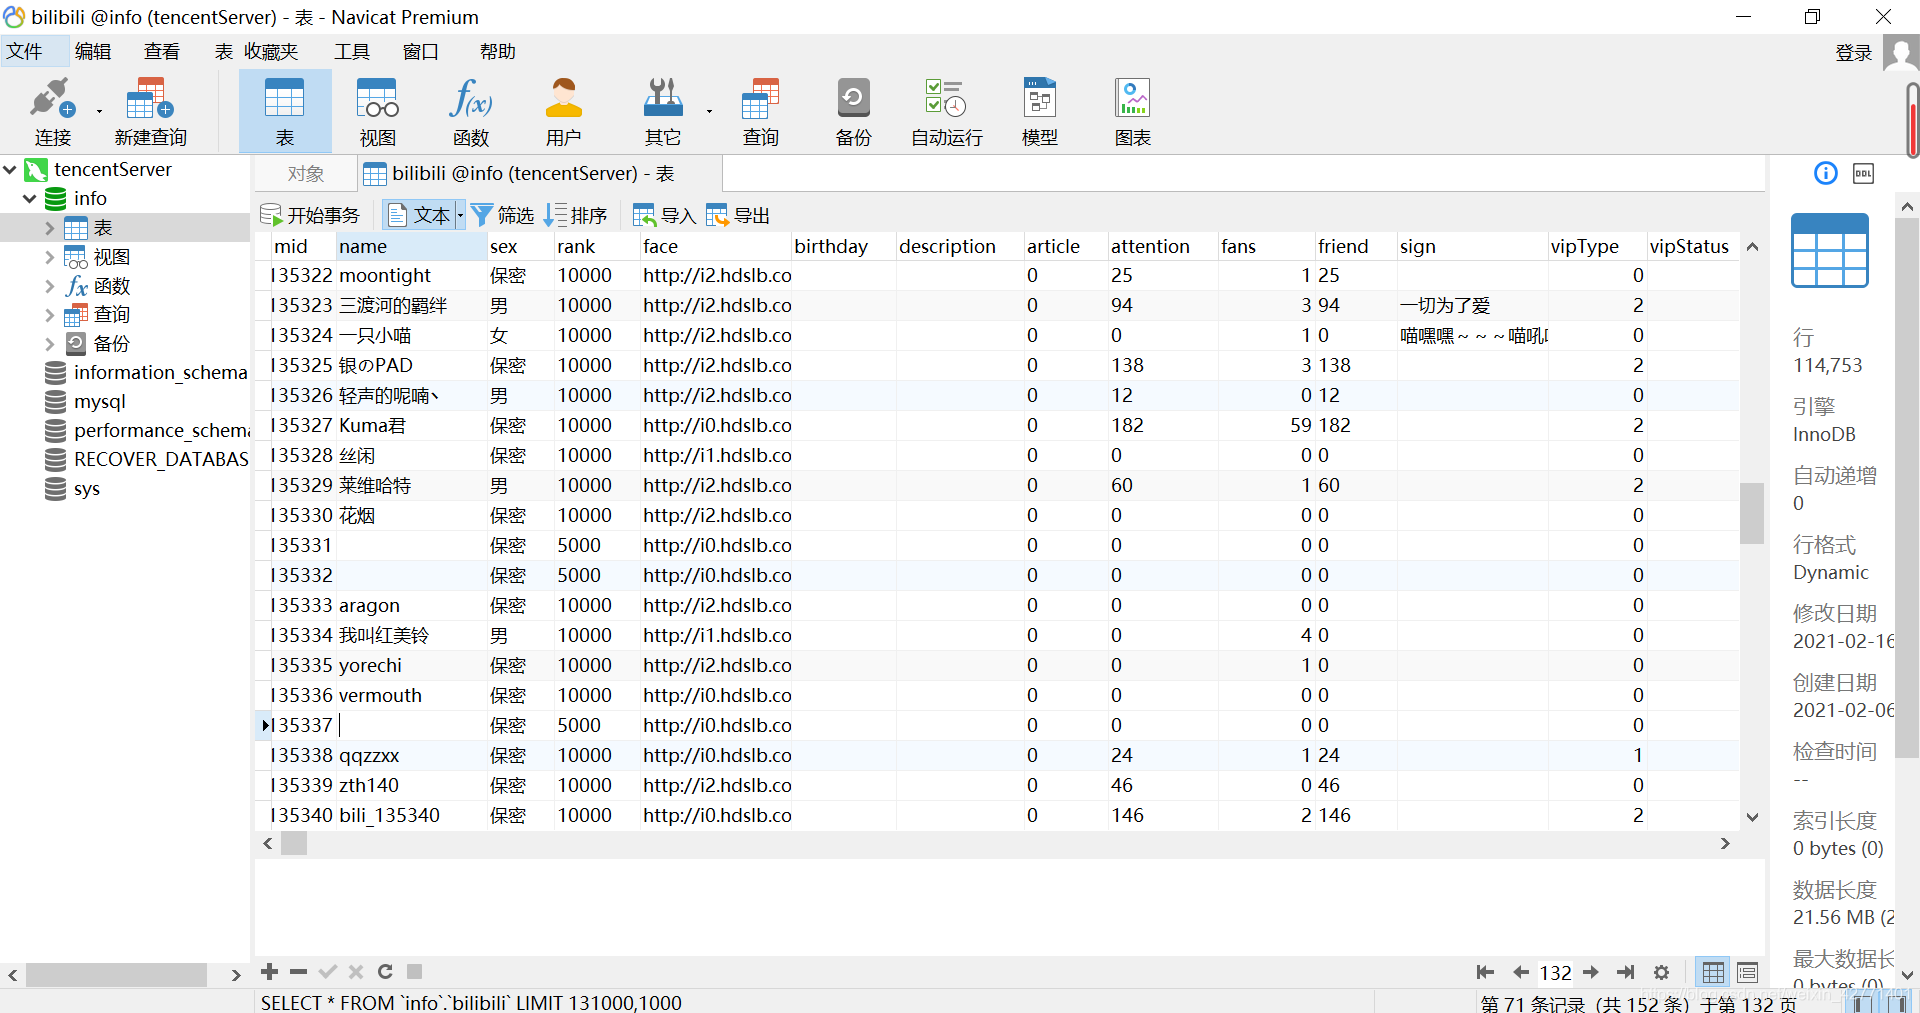Open the Connection (连接) tool
1920x1013 pixels.
click(x=52, y=111)
